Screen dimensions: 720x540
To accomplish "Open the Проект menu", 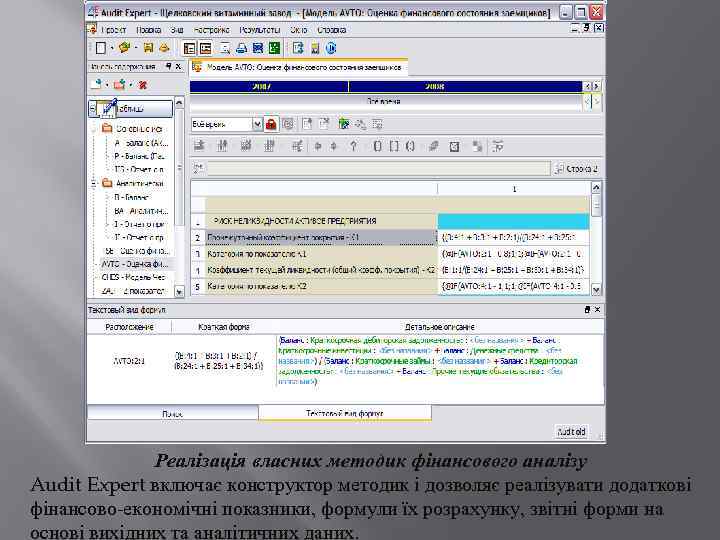I will [x=113, y=30].
